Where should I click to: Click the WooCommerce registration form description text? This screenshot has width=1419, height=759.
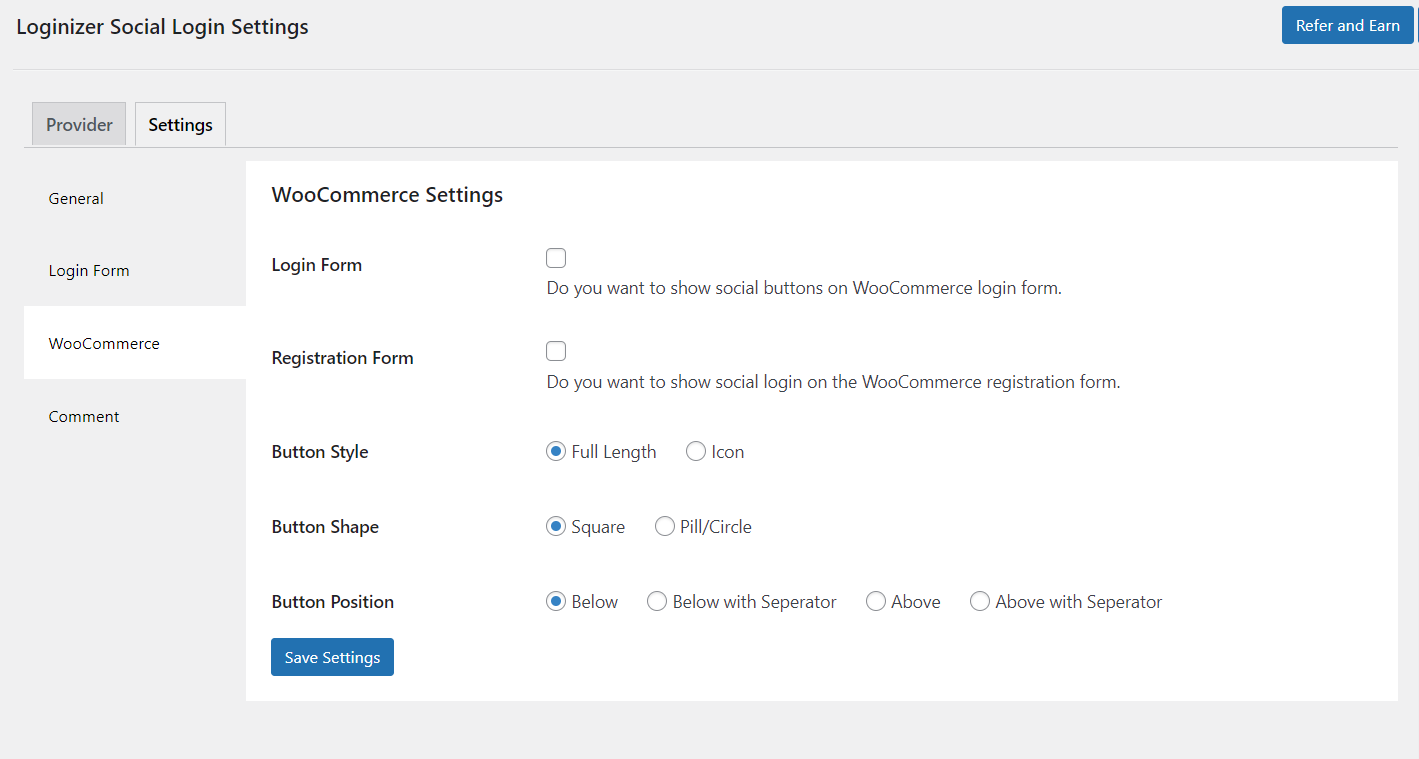point(833,382)
